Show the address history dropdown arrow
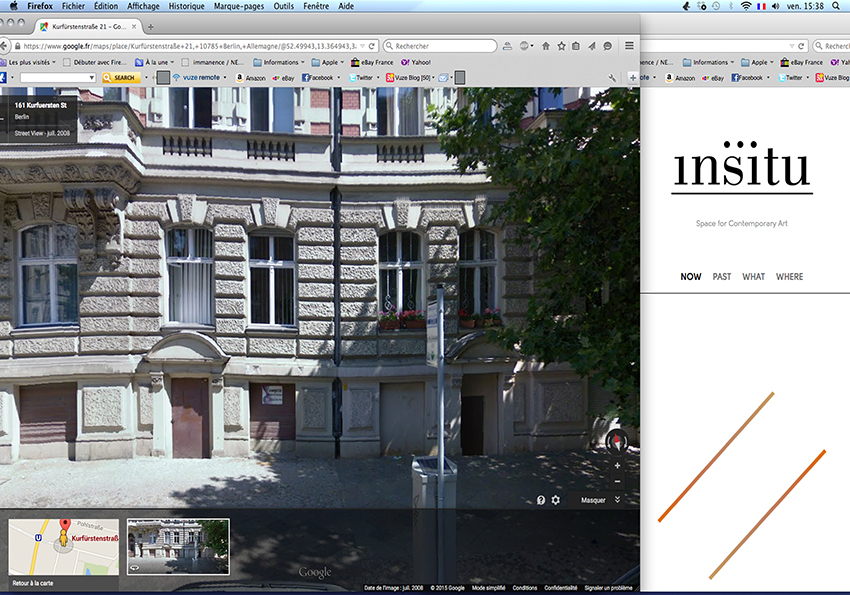This screenshot has height=595, width=850. (363, 46)
